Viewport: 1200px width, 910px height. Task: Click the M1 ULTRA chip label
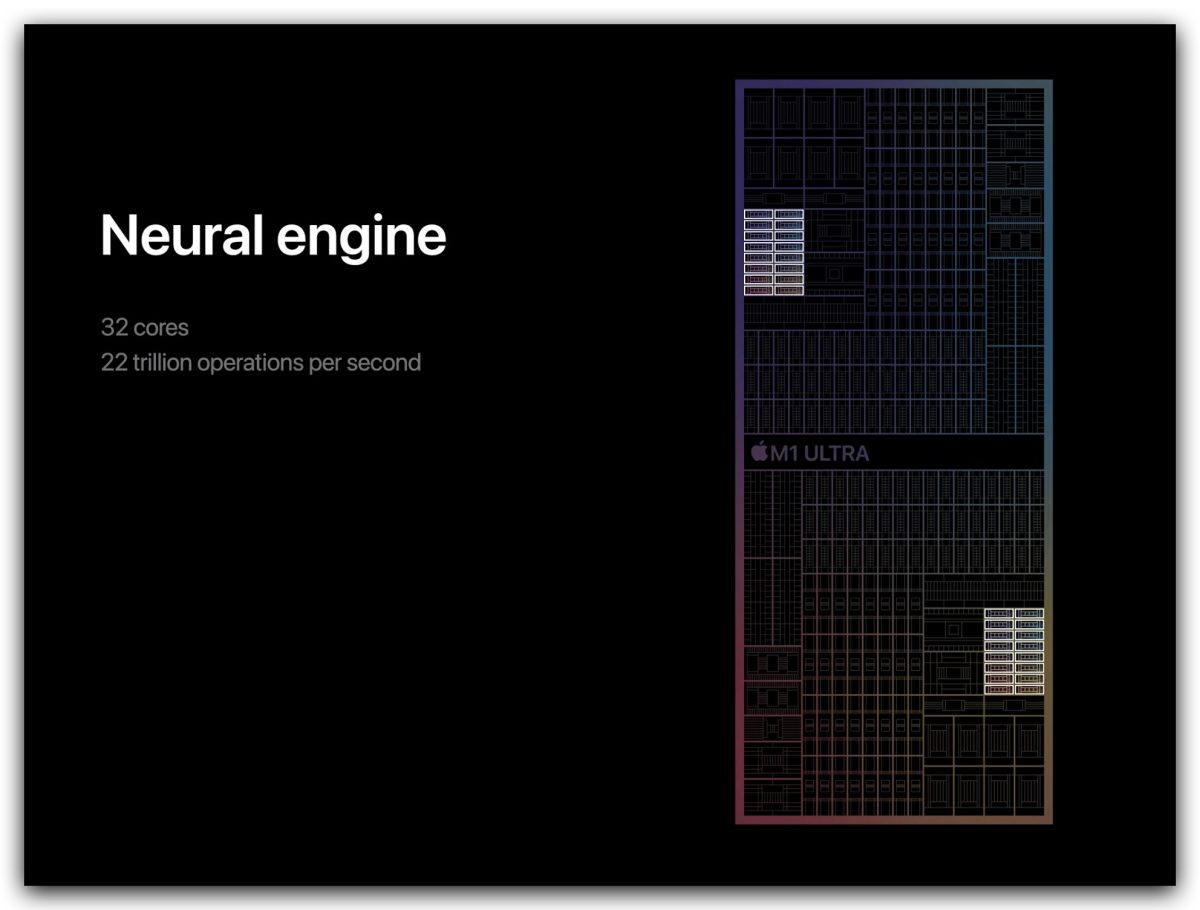tap(810, 453)
